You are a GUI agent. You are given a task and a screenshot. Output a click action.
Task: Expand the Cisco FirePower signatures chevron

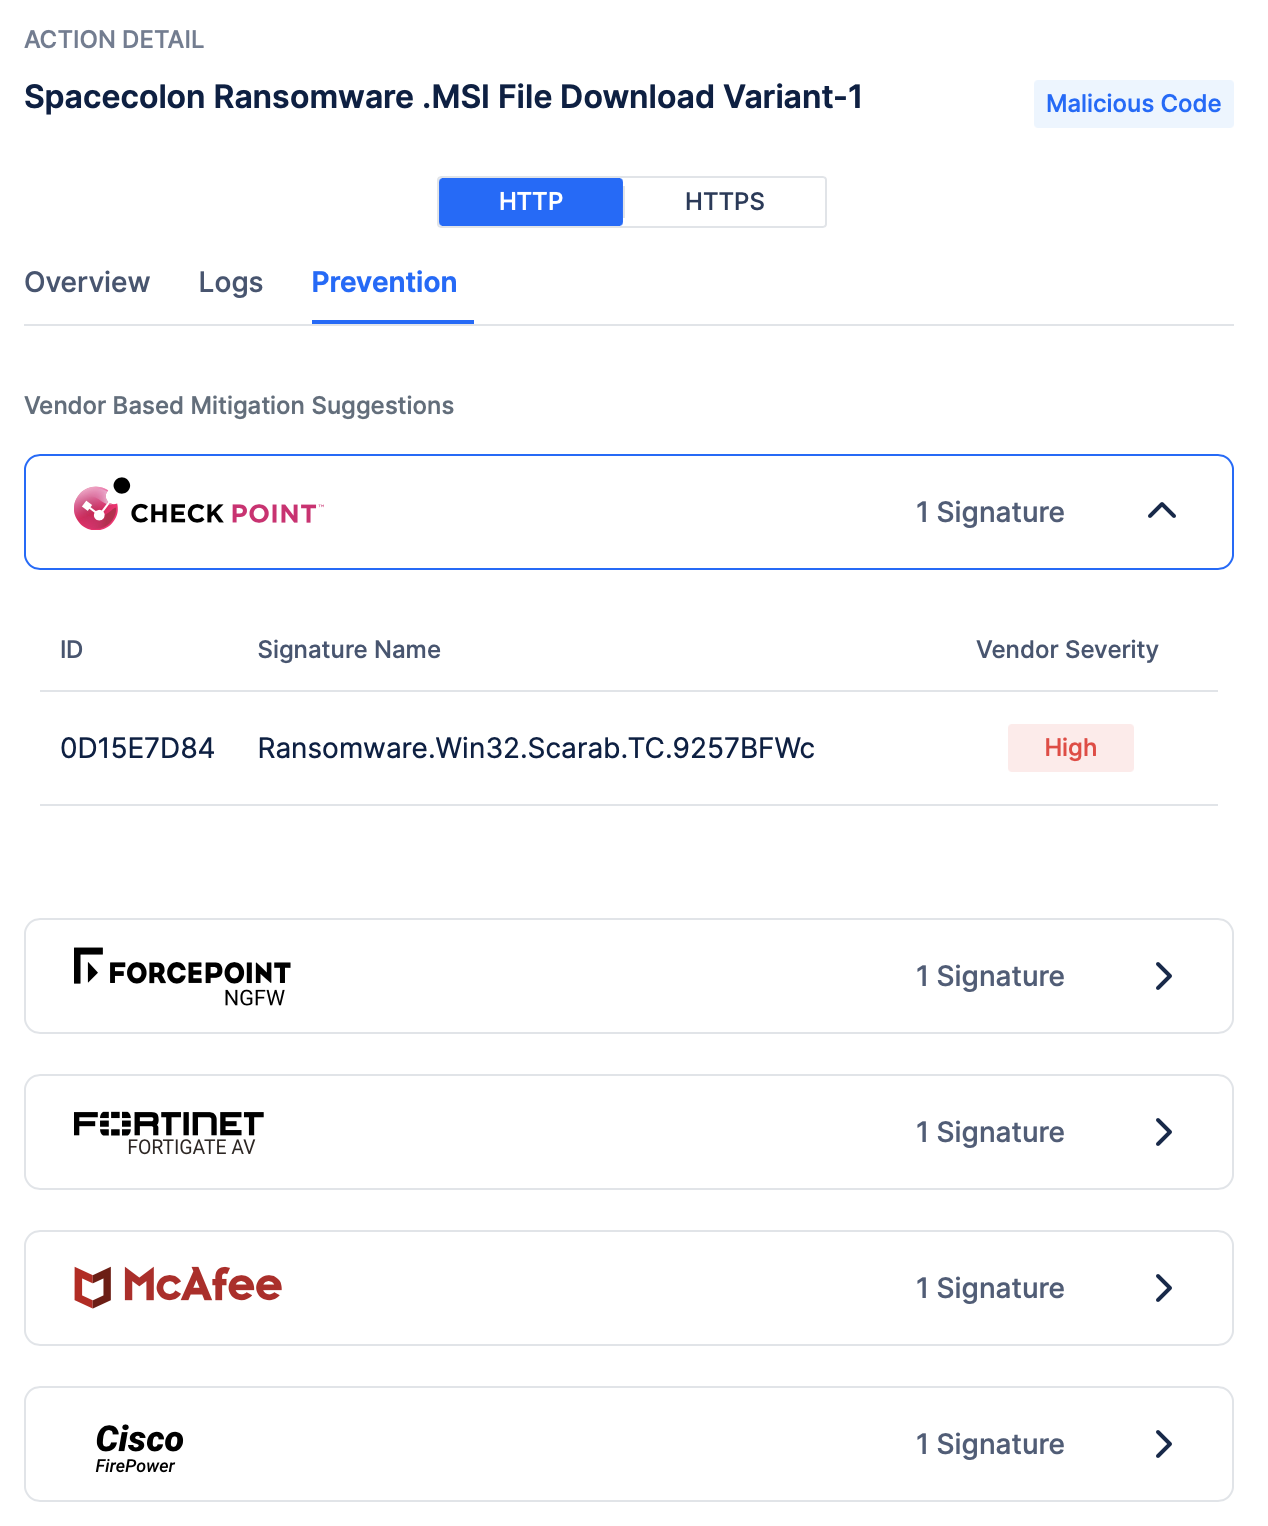[x=1163, y=1444]
